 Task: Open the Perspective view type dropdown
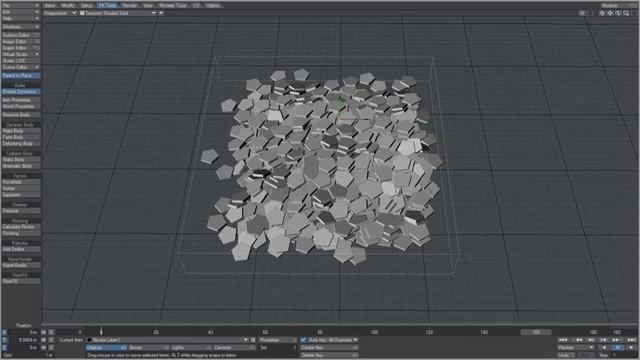(60, 13)
